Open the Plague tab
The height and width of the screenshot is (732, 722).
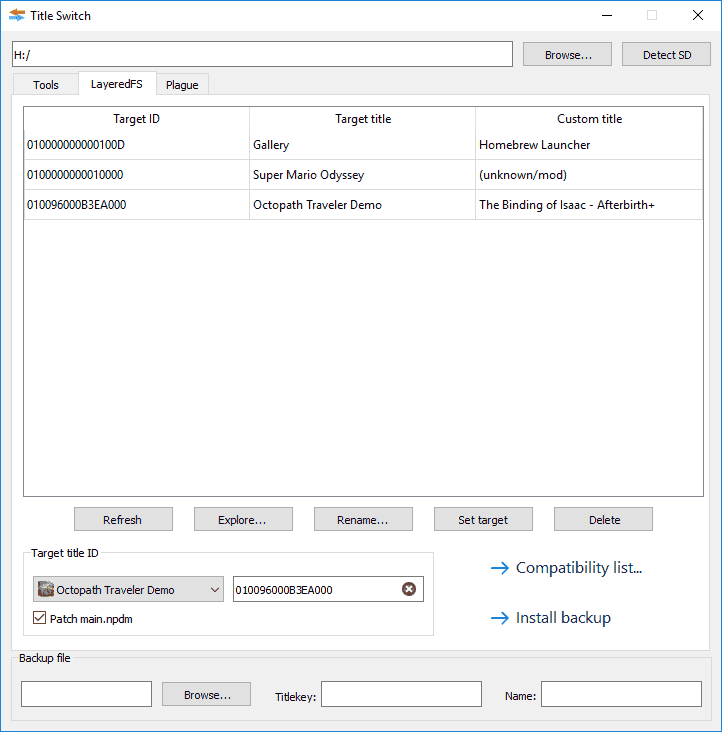182,84
